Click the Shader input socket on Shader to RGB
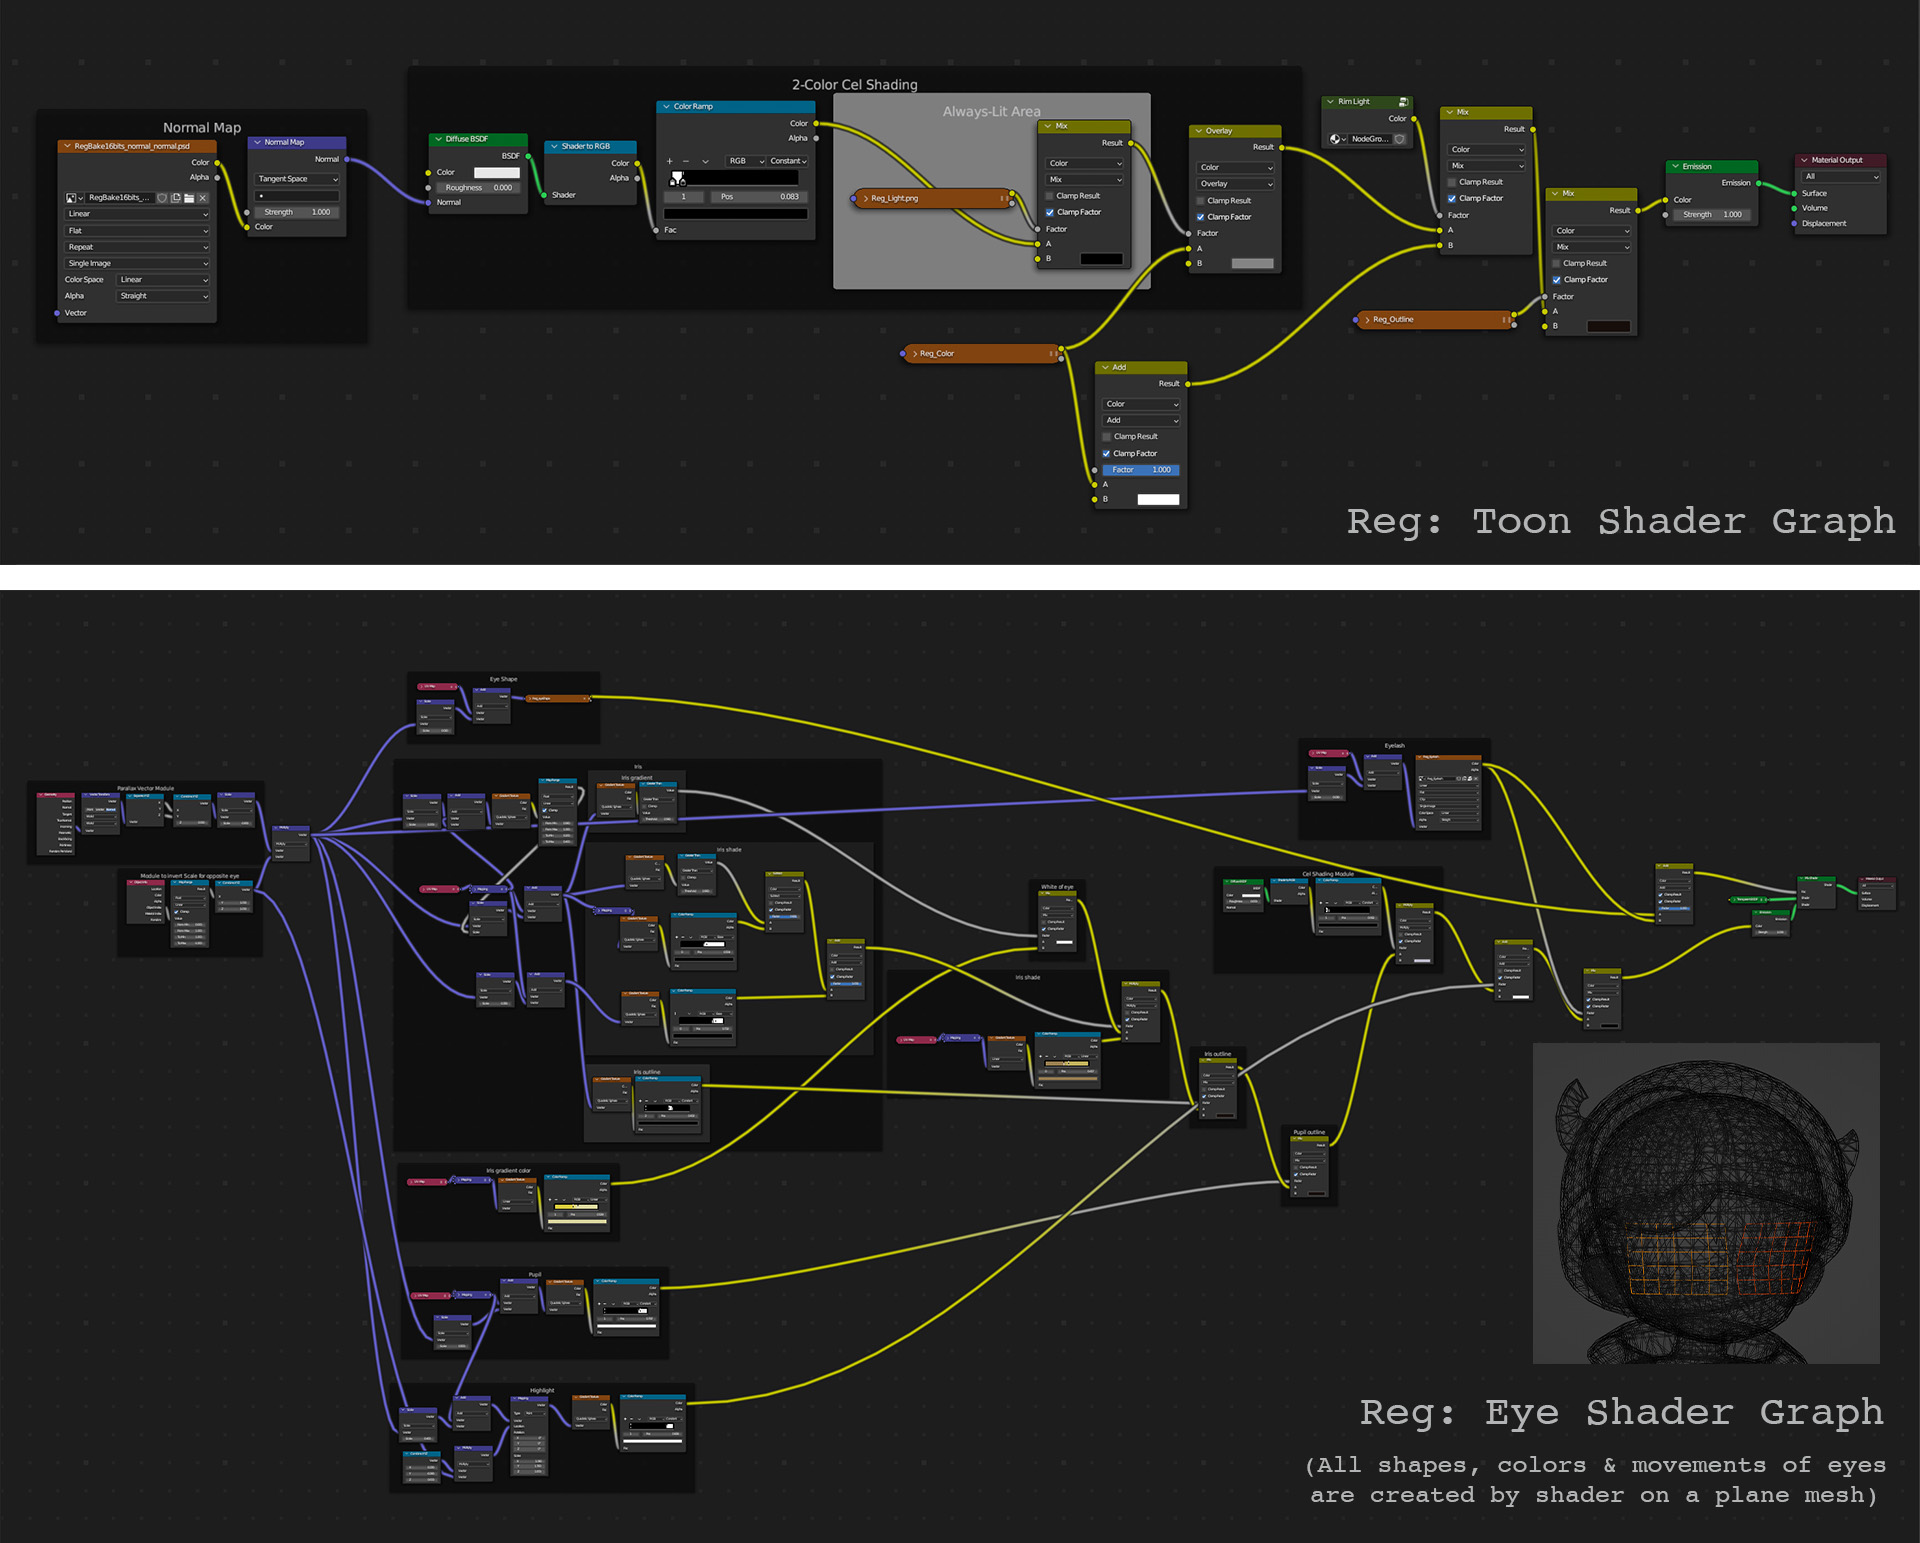 point(544,195)
